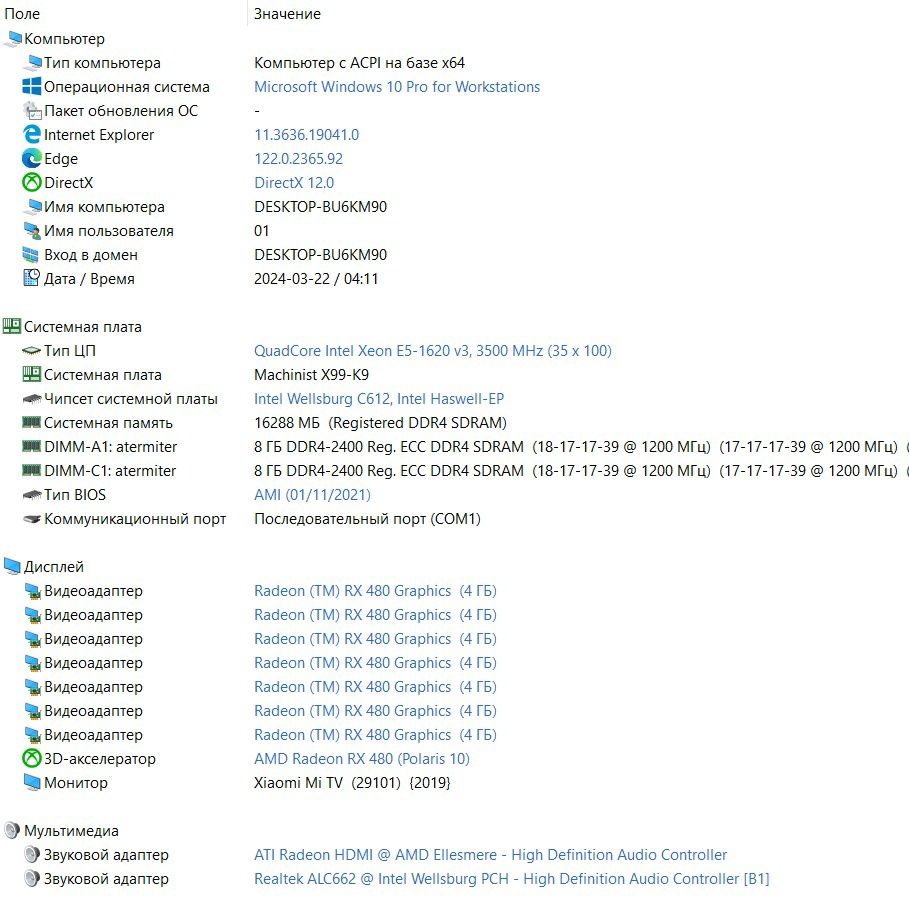Click the Поле column header
Viewport: 909px width, 904px height.
22,13
